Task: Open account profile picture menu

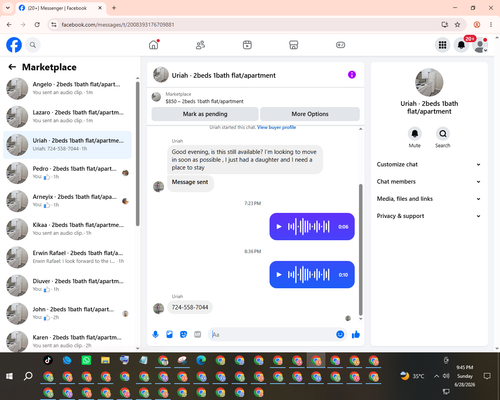Action: point(480,45)
